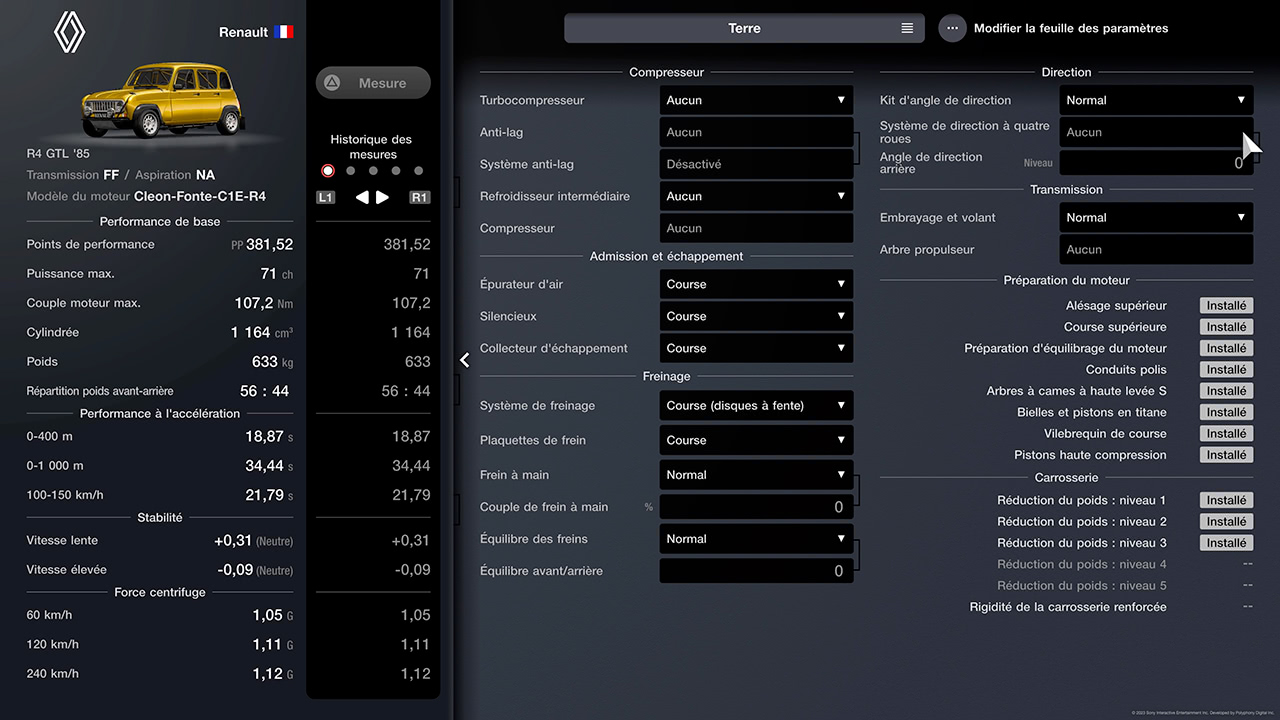Image resolution: width=1280 pixels, height=720 pixels.
Task: Click the Équilibre avant/arrière value field
Action: tap(756, 571)
